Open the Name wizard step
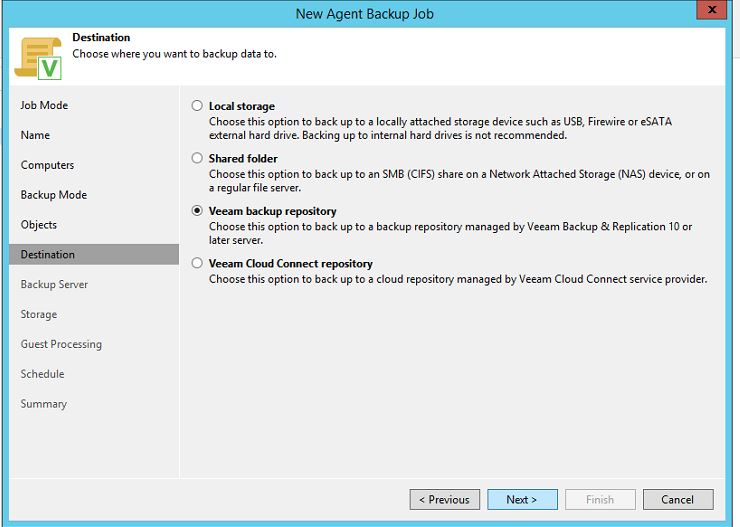The width and height of the screenshot is (740, 527). tap(35, 135)
